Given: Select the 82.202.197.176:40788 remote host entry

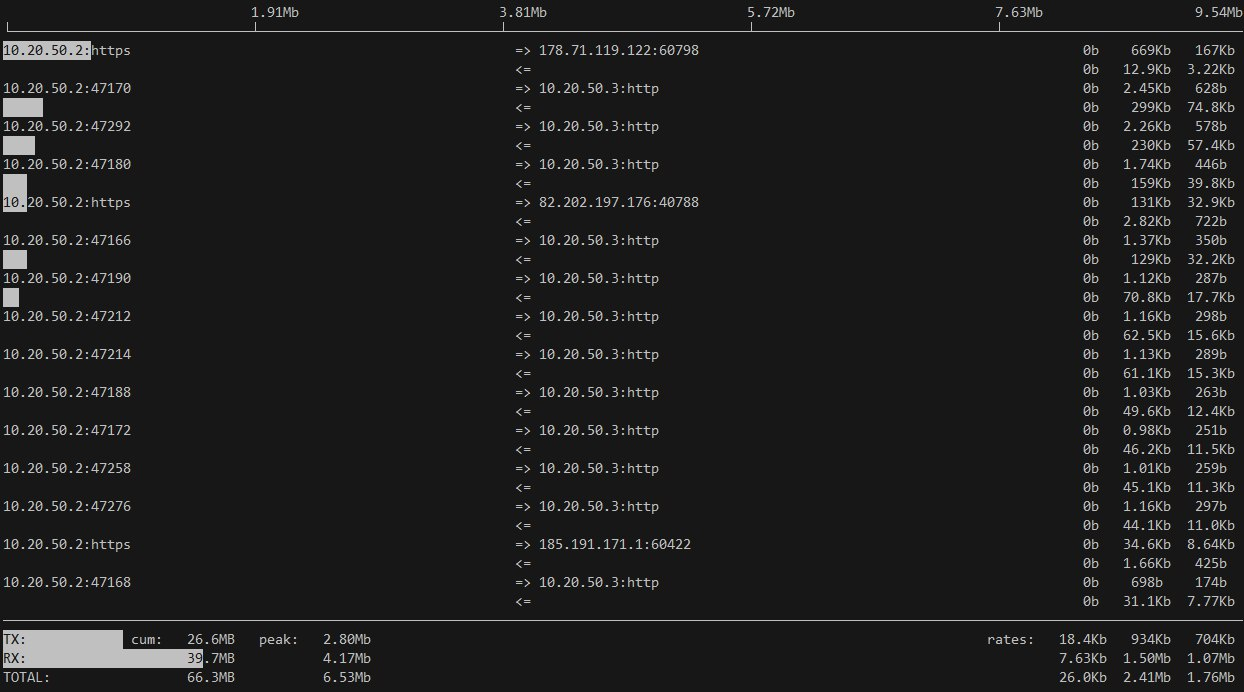Looking at the screenshot, I should pyautogui.click(x=618, y=202).
